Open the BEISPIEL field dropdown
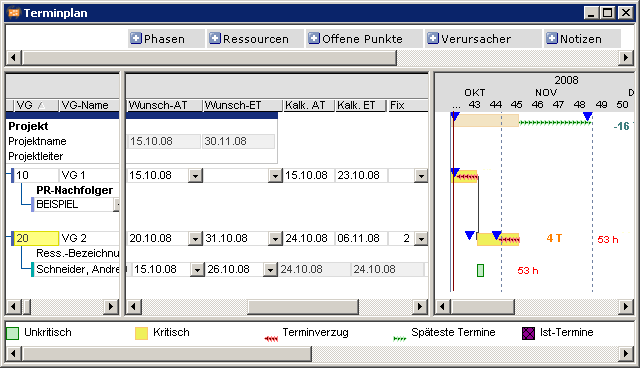 (116, 204)
